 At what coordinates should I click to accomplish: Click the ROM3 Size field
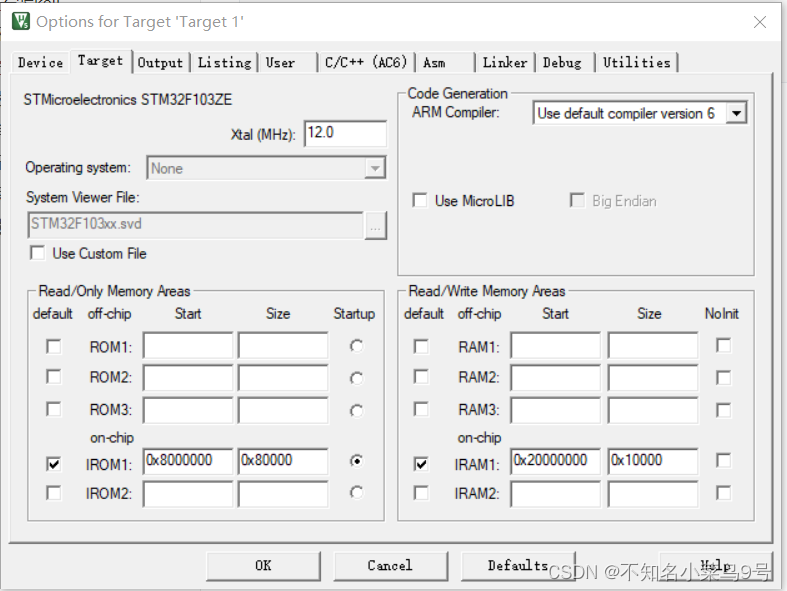283,410
